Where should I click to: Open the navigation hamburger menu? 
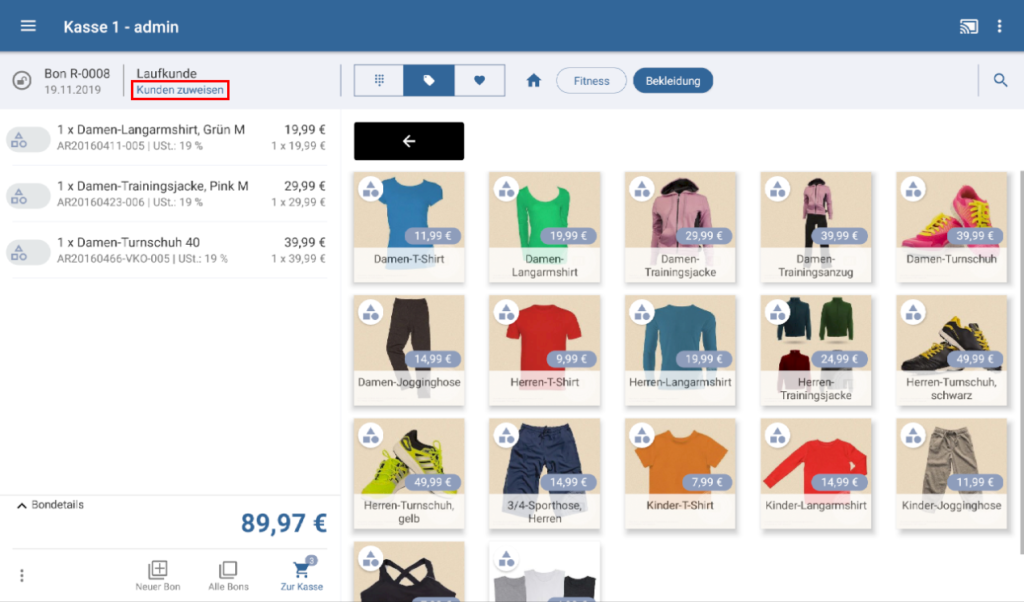(27, 26)
